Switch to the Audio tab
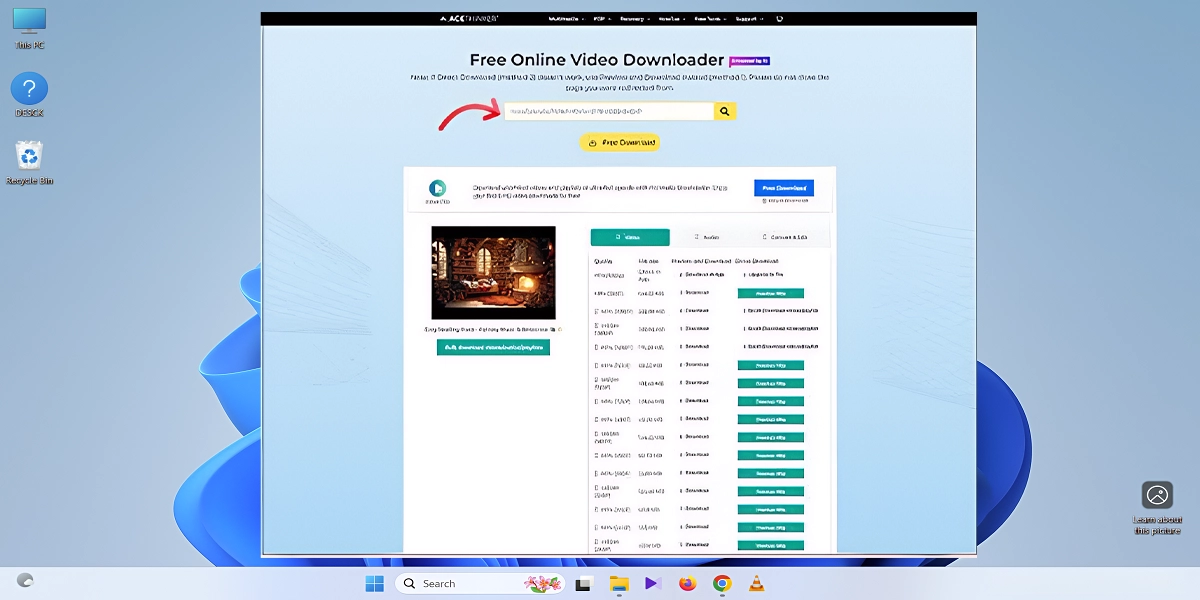The width and height of the screenshot is (1200, 600). [708, 237]
